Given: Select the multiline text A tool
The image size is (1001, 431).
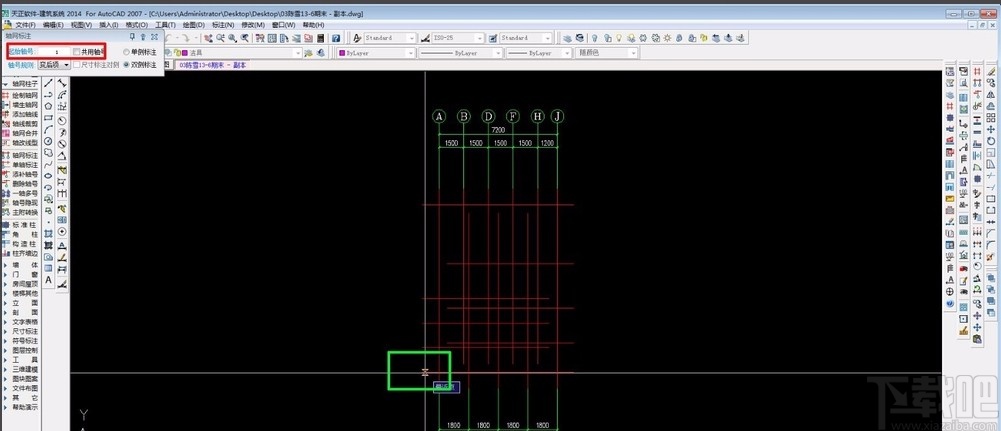Looking at the screenshot, I should (x=48, y=280).
